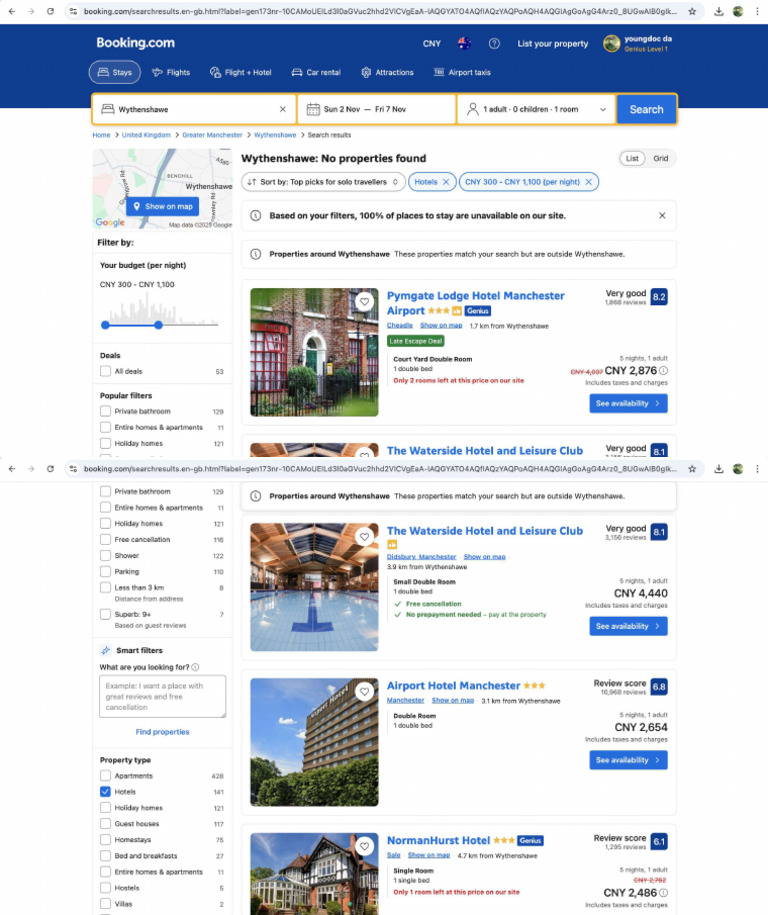Viewport: 768px width, 915px height.
Task: Open three-dot menu in upper browser toolbar
Action: click(x=757, y=11)
